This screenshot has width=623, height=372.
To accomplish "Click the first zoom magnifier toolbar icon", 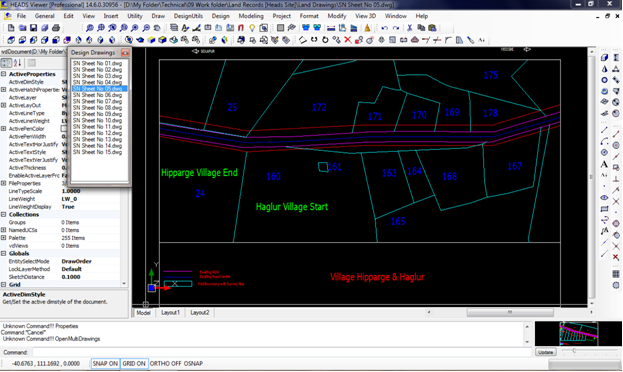I will click(x=90, y=28).
